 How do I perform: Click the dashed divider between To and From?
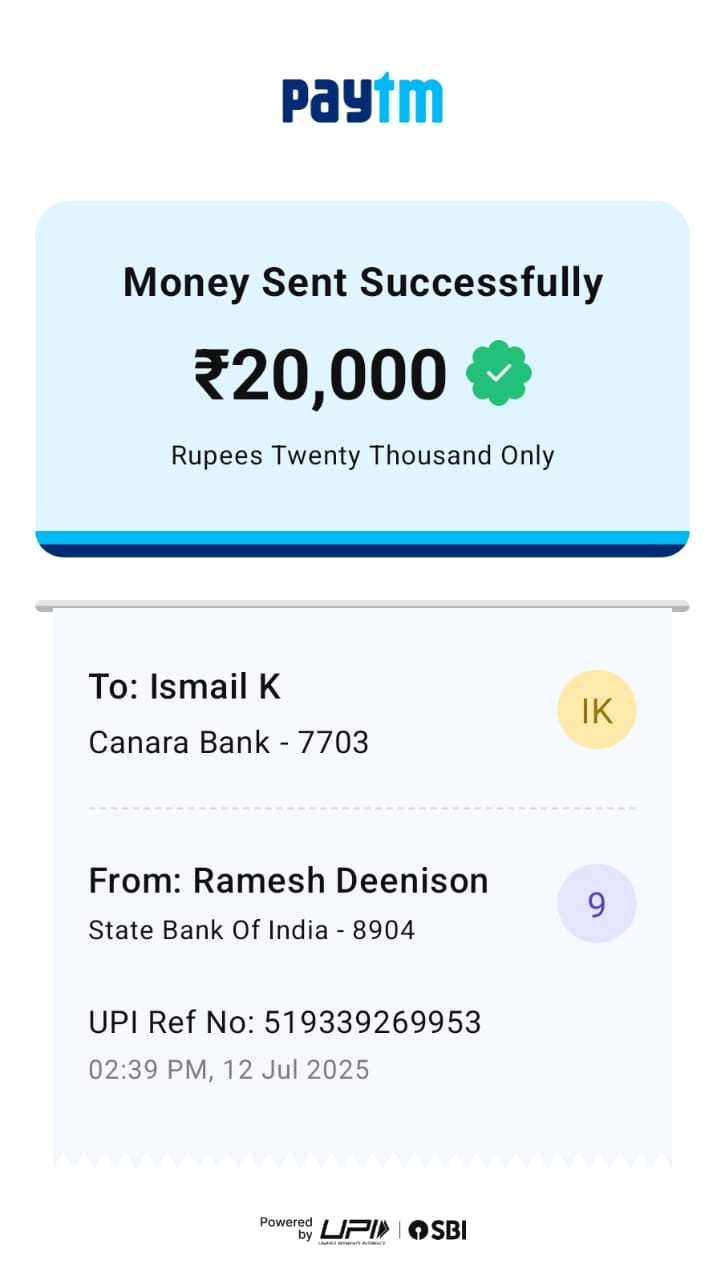tap(362, 808)
